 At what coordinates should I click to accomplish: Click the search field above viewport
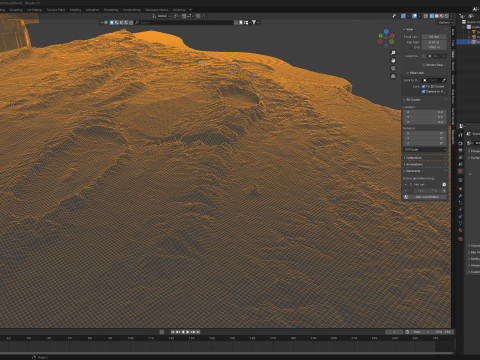point(183,22)
